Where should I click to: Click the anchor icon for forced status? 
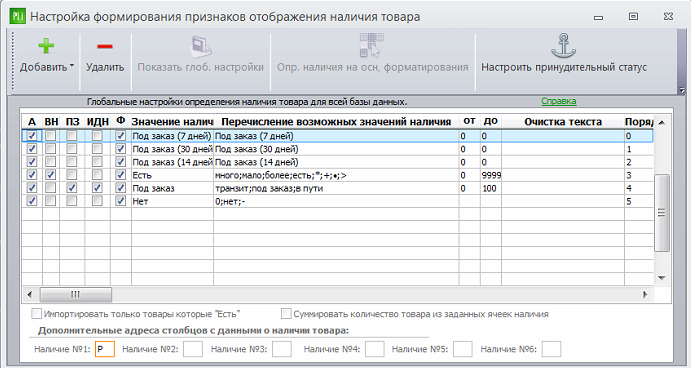point(564,46)
